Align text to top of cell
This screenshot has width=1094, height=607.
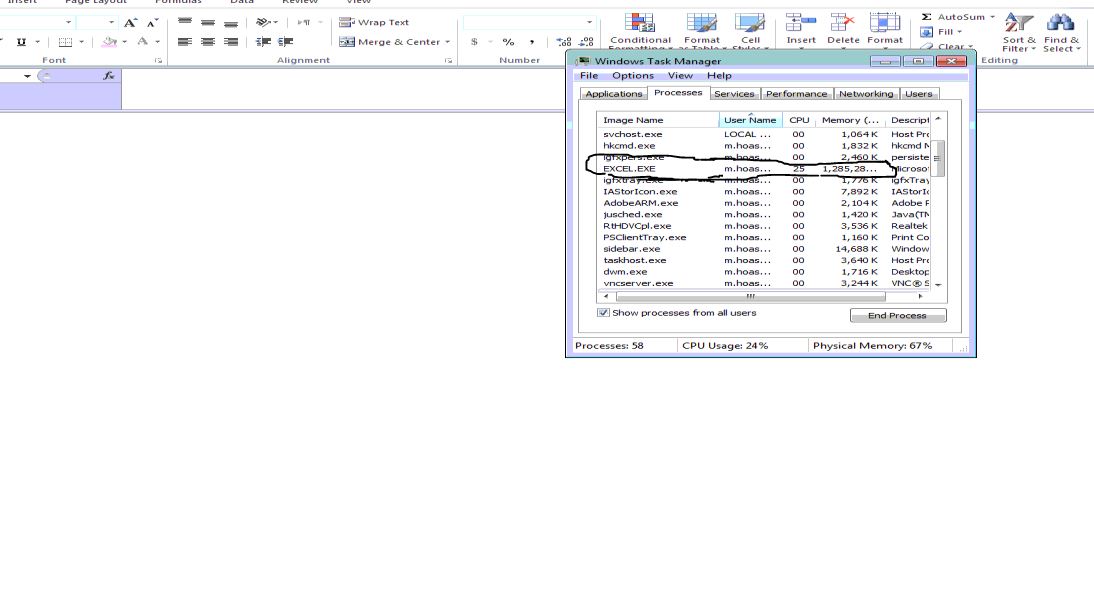click(x=185, y=22)
